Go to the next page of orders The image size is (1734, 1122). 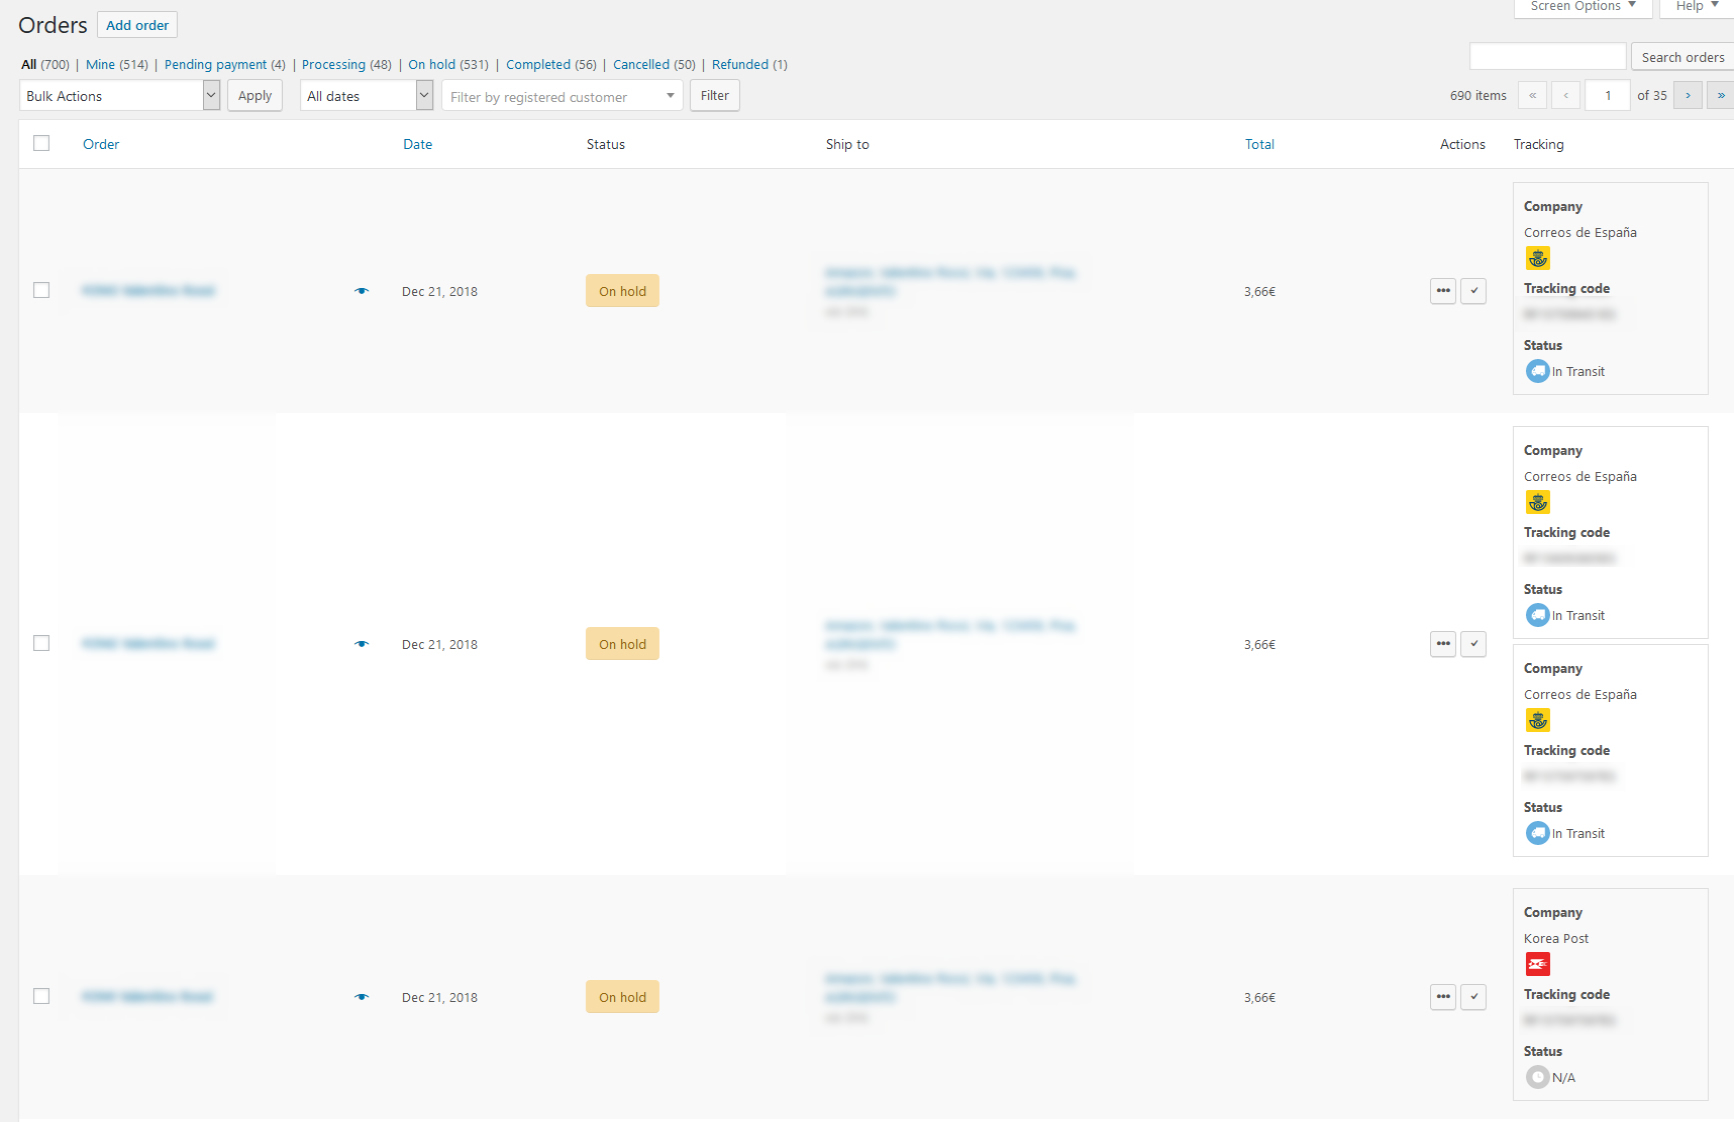(x=1687, y=96)
